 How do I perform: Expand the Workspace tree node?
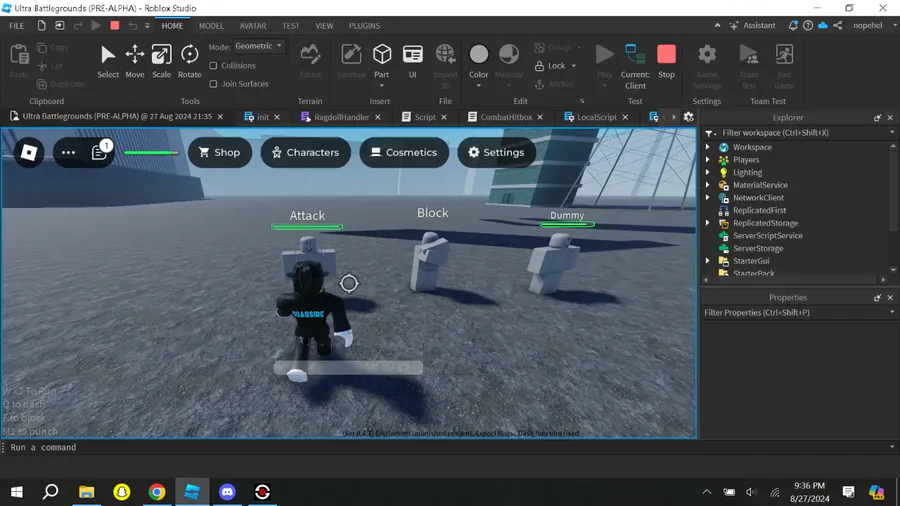tap(708, 147)
